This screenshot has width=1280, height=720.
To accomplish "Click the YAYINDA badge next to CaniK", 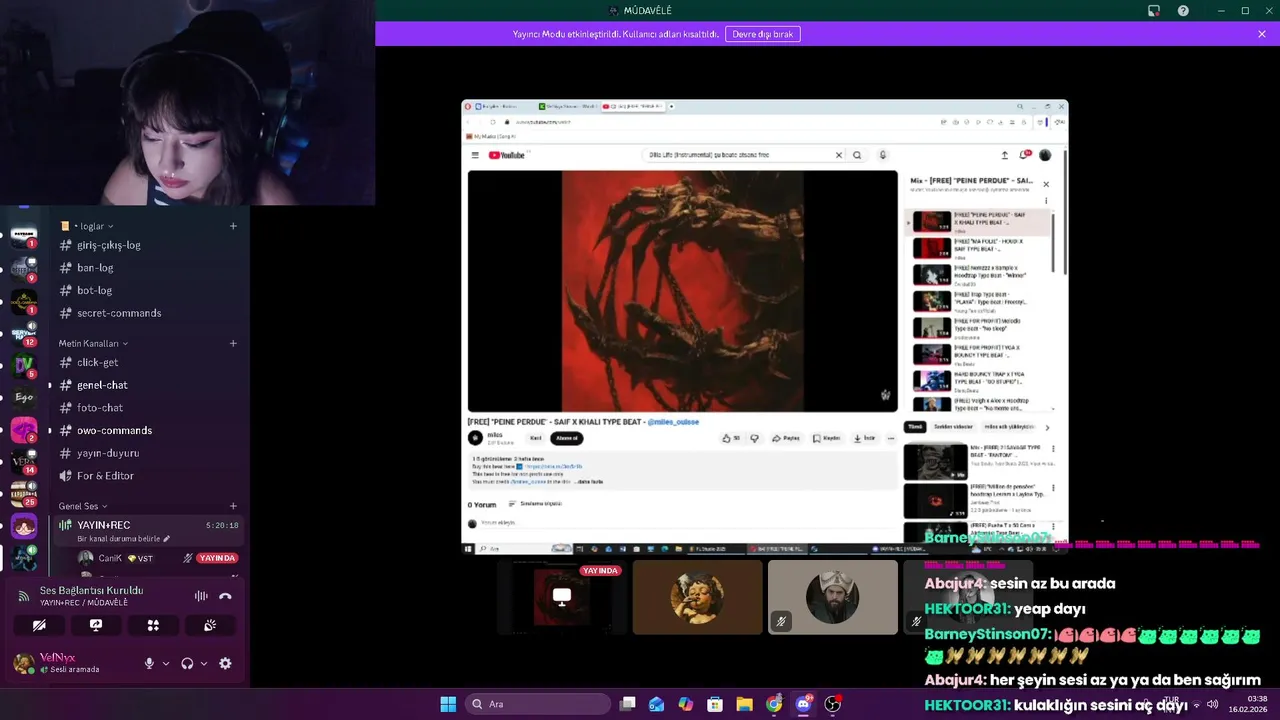I will click(217, 558).
